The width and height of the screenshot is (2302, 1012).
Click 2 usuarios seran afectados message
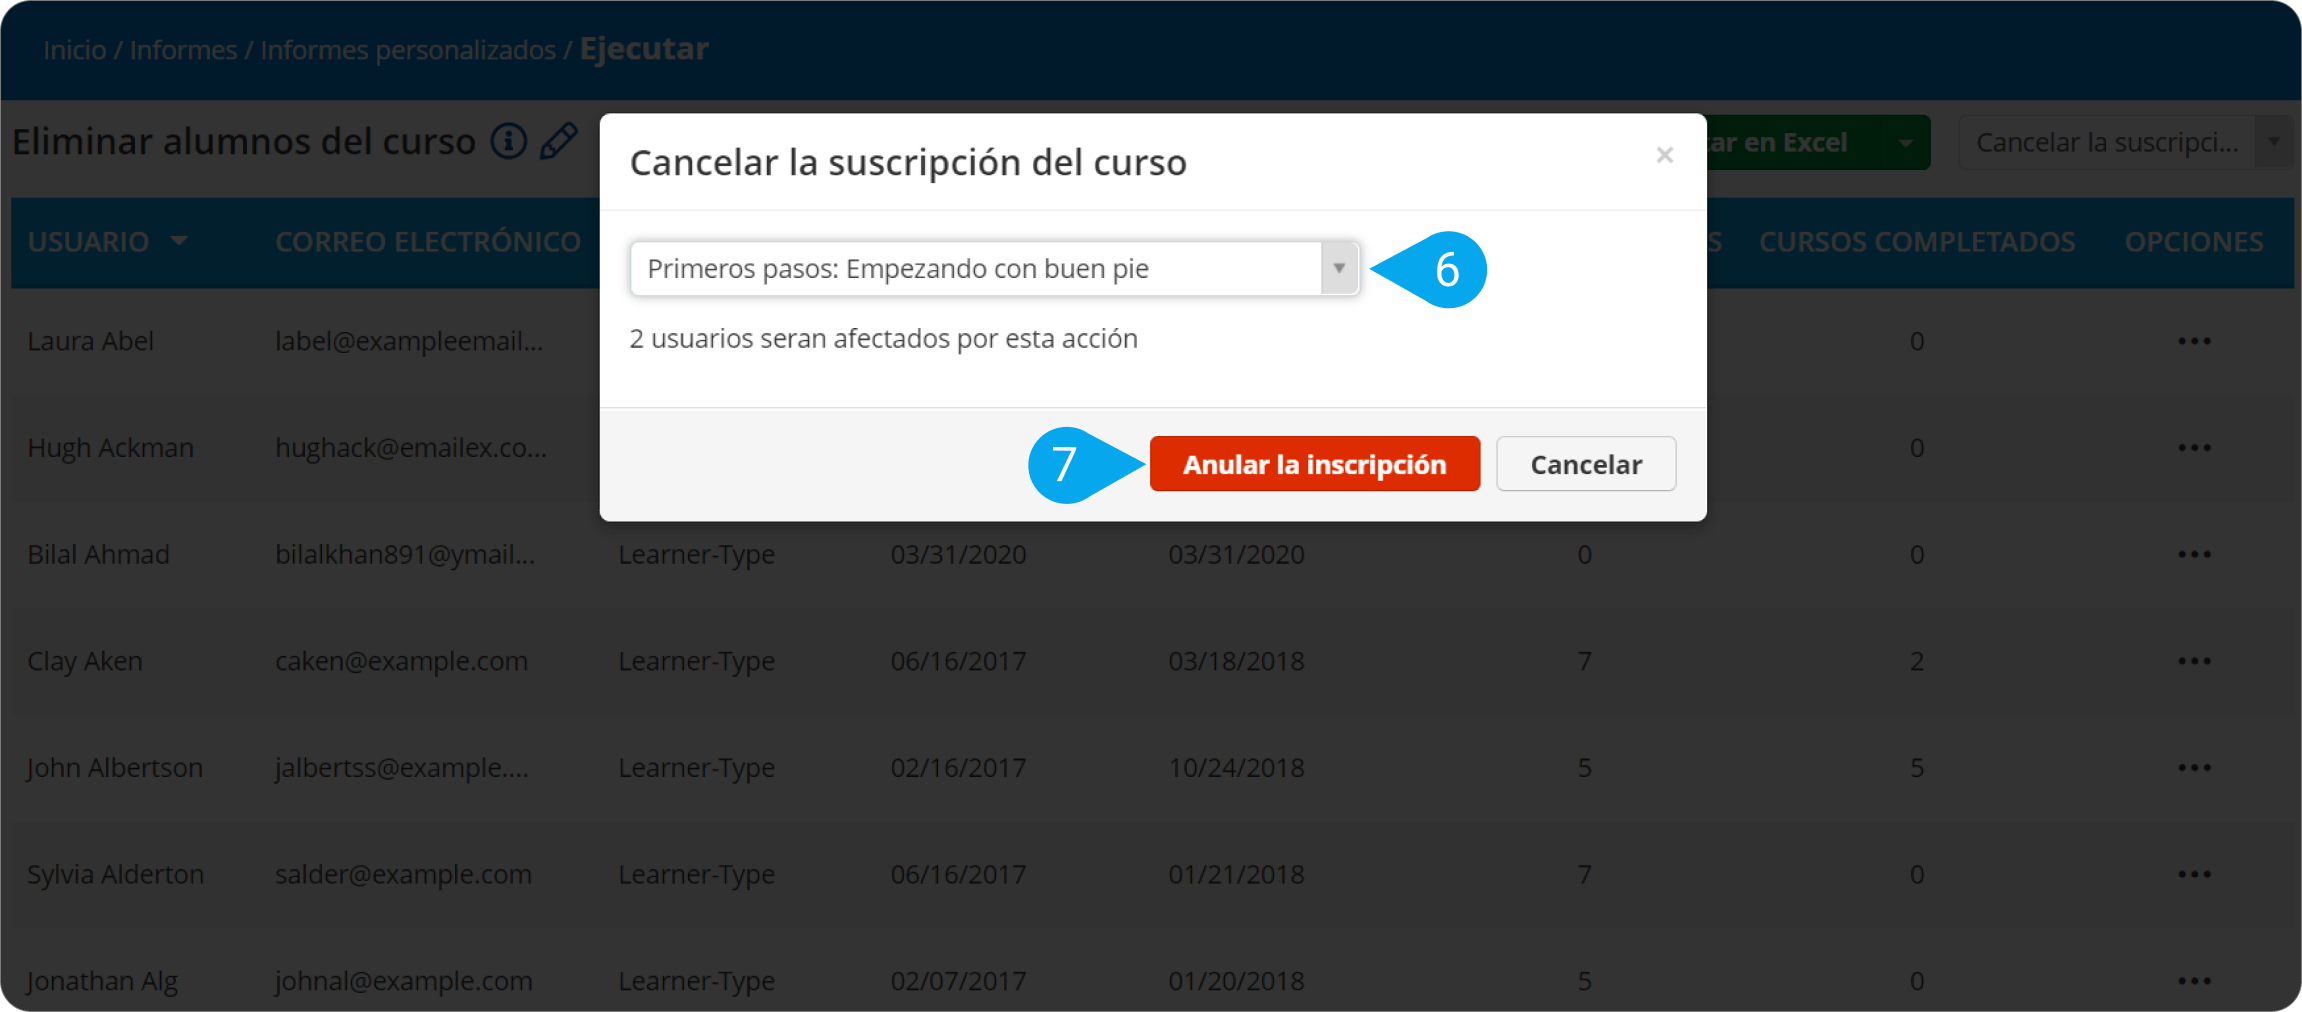[883, 339]
